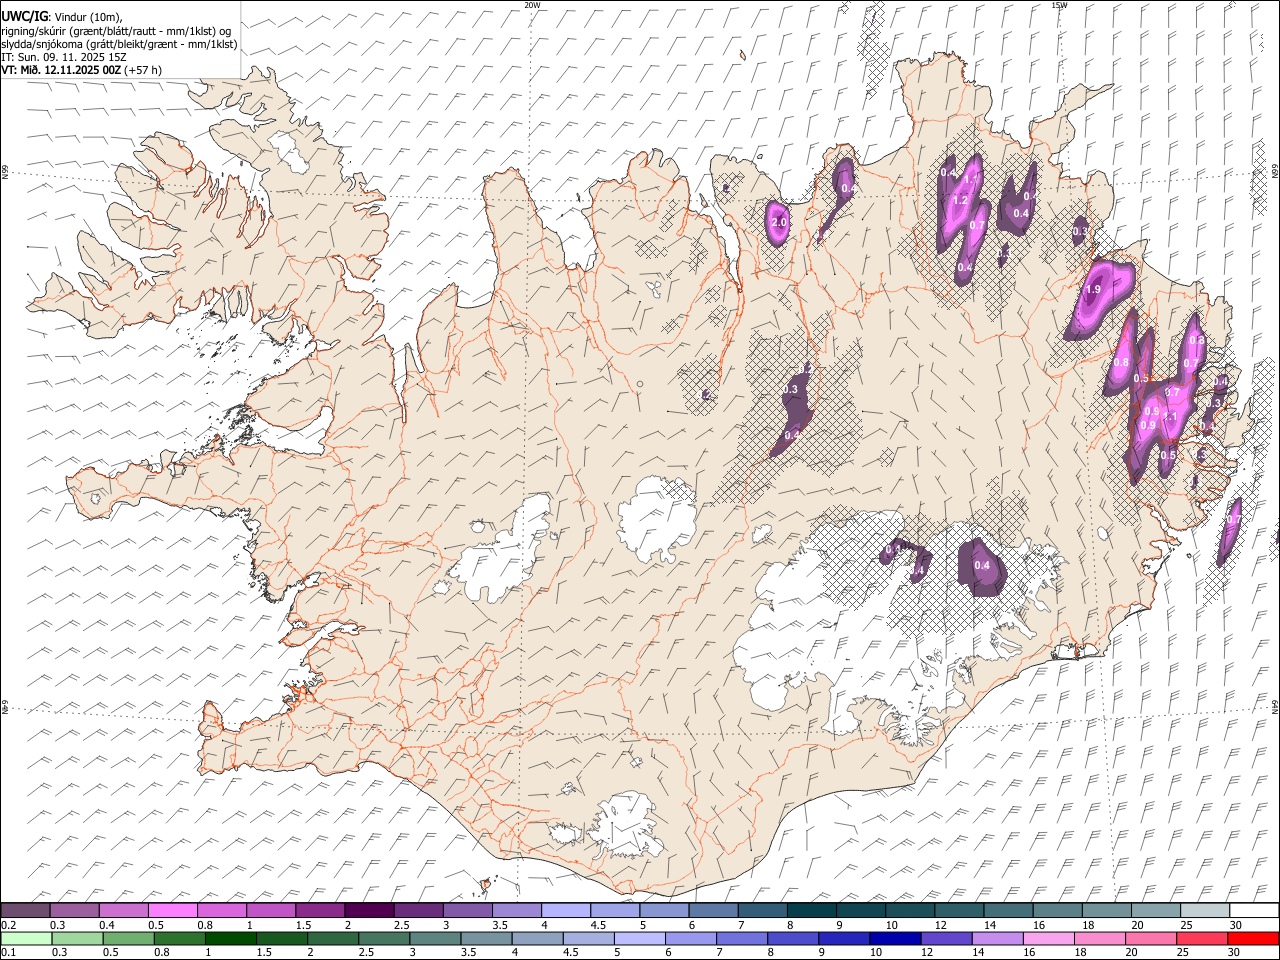The width and height of the screenshot is (1280, 960).
Task: Select upper legend swatch between 6 and 7
Action: tap(713, 911)
